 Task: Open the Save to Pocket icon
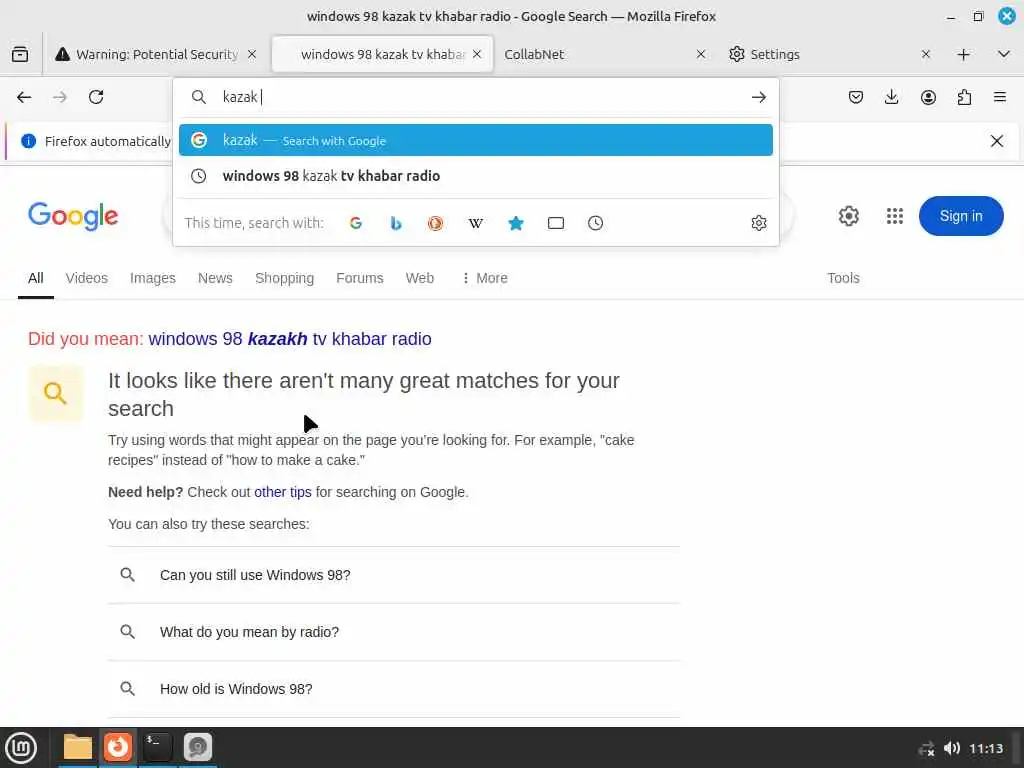tap(856, 97)
